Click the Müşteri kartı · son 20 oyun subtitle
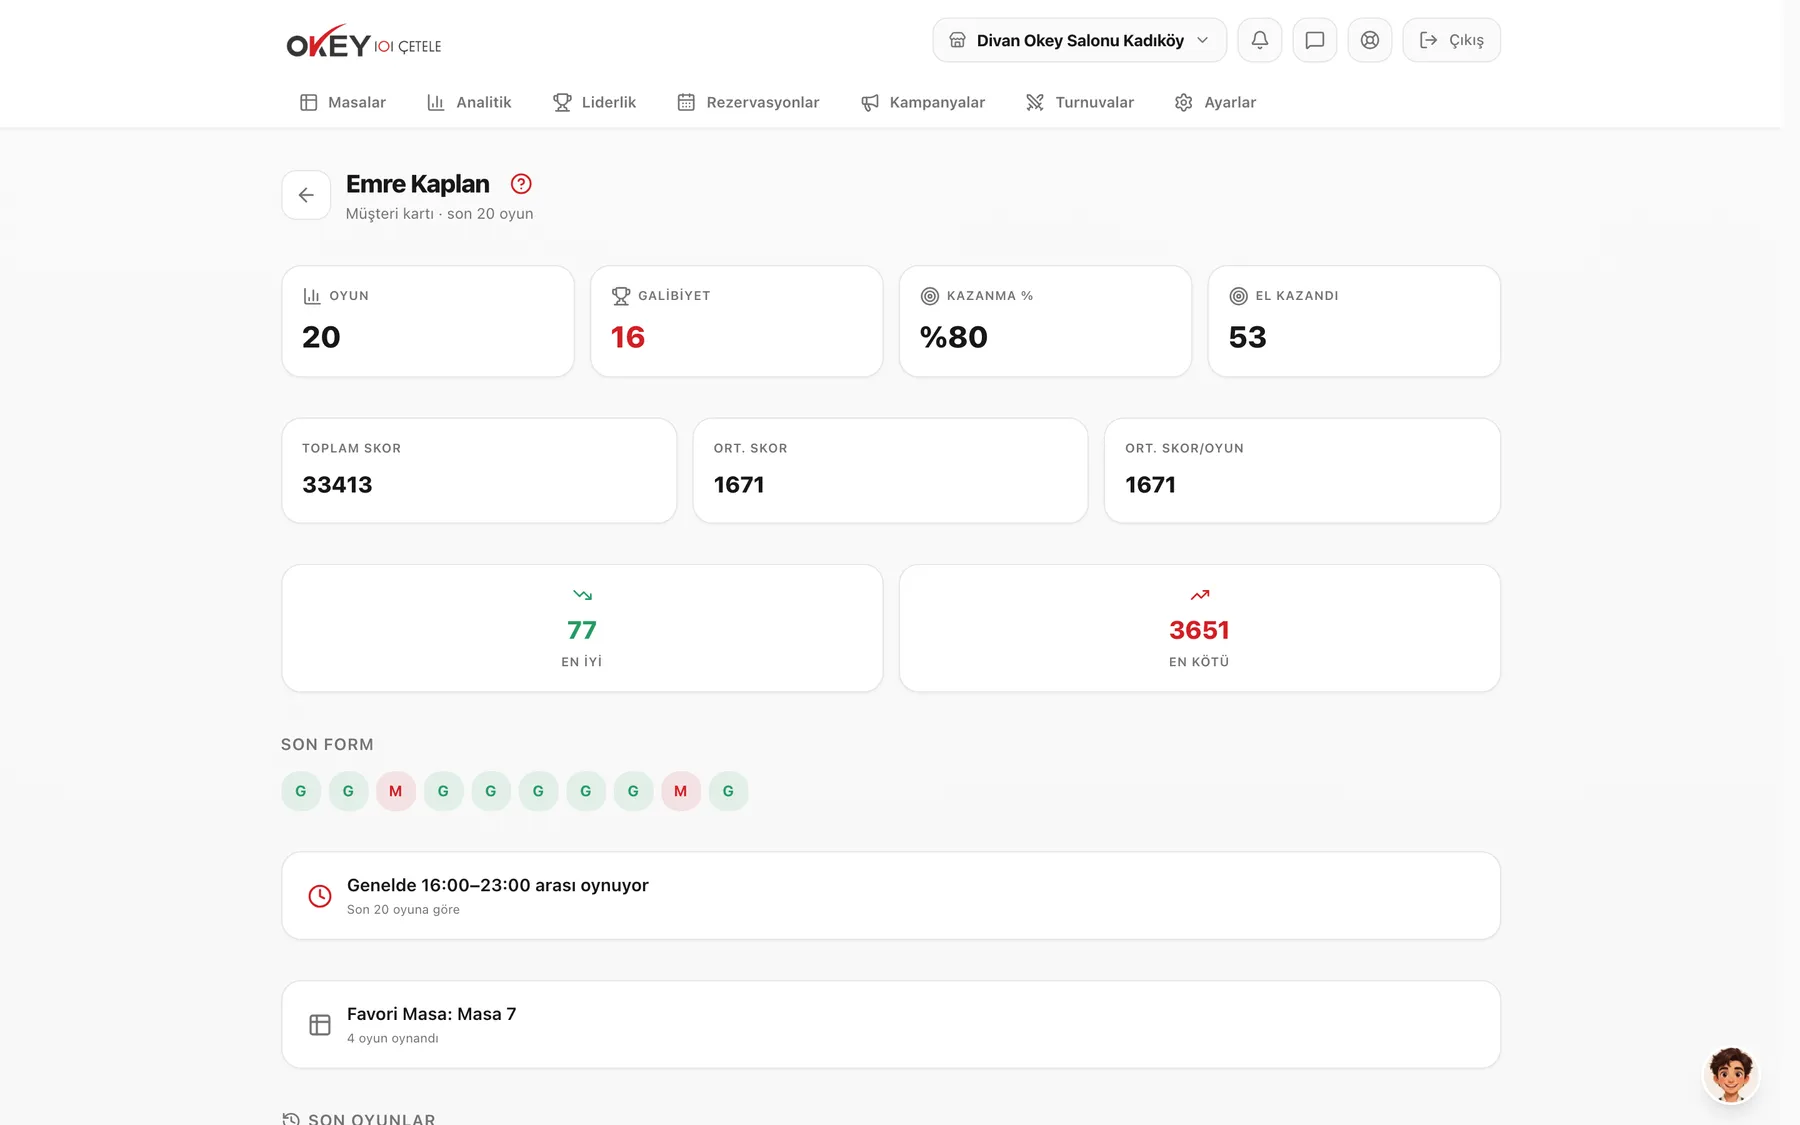Screen dimensions: 1800x1125 coord(439,214)
